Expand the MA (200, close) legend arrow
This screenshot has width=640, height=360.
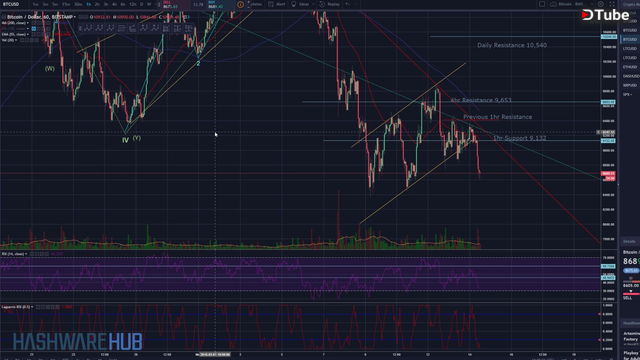pos(28,23)
